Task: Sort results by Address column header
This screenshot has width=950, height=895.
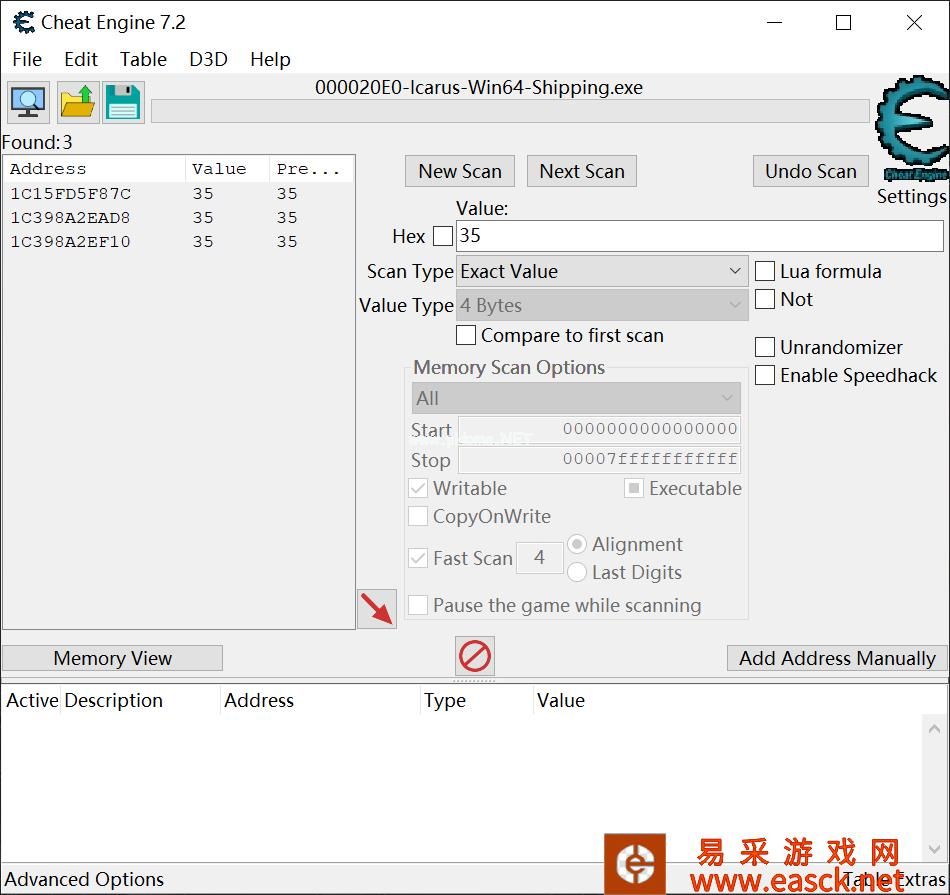Action: [95, 169]
